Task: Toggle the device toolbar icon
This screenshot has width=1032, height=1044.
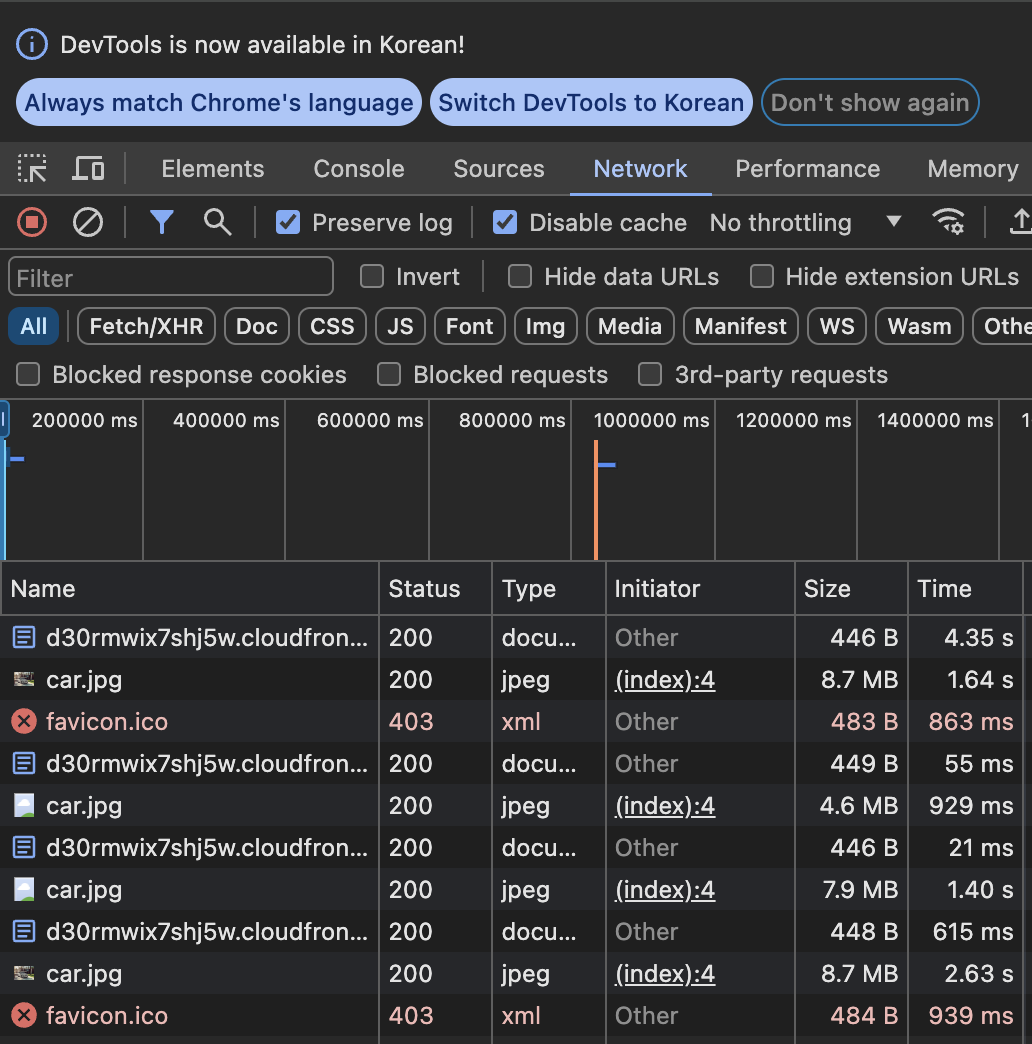Action: point(88,169)
